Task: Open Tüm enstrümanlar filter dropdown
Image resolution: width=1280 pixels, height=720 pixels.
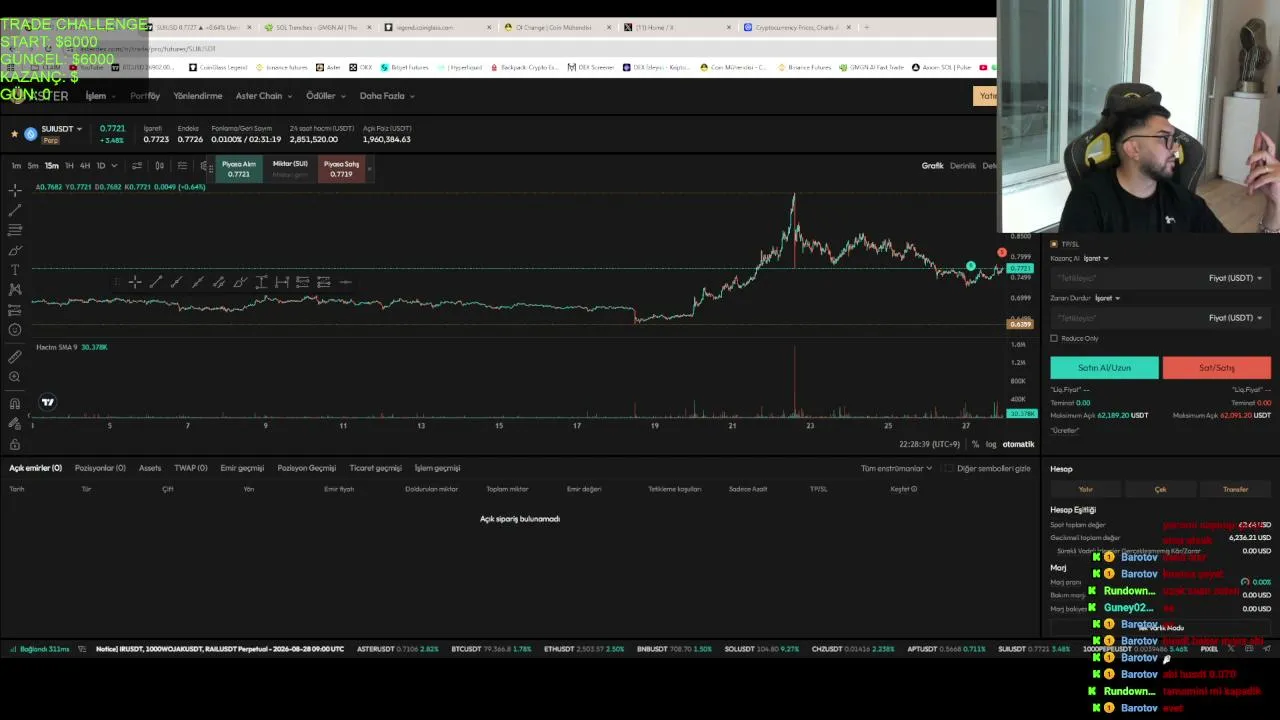Action: pyautogui.click(x=896, y=468)
